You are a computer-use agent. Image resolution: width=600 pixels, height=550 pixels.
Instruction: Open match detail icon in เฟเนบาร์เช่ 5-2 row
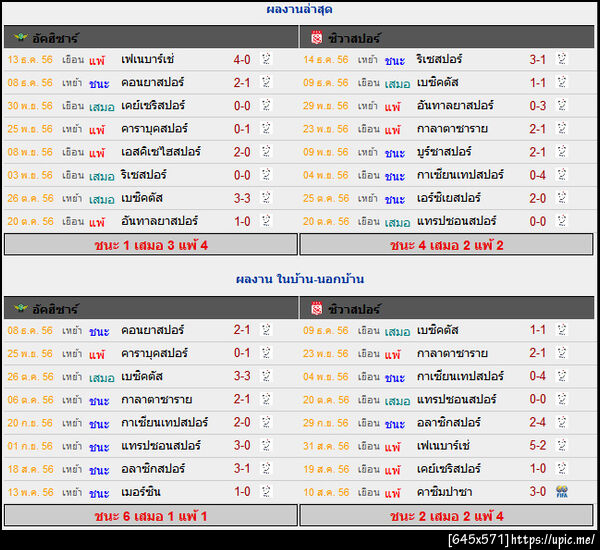point(562,446)
